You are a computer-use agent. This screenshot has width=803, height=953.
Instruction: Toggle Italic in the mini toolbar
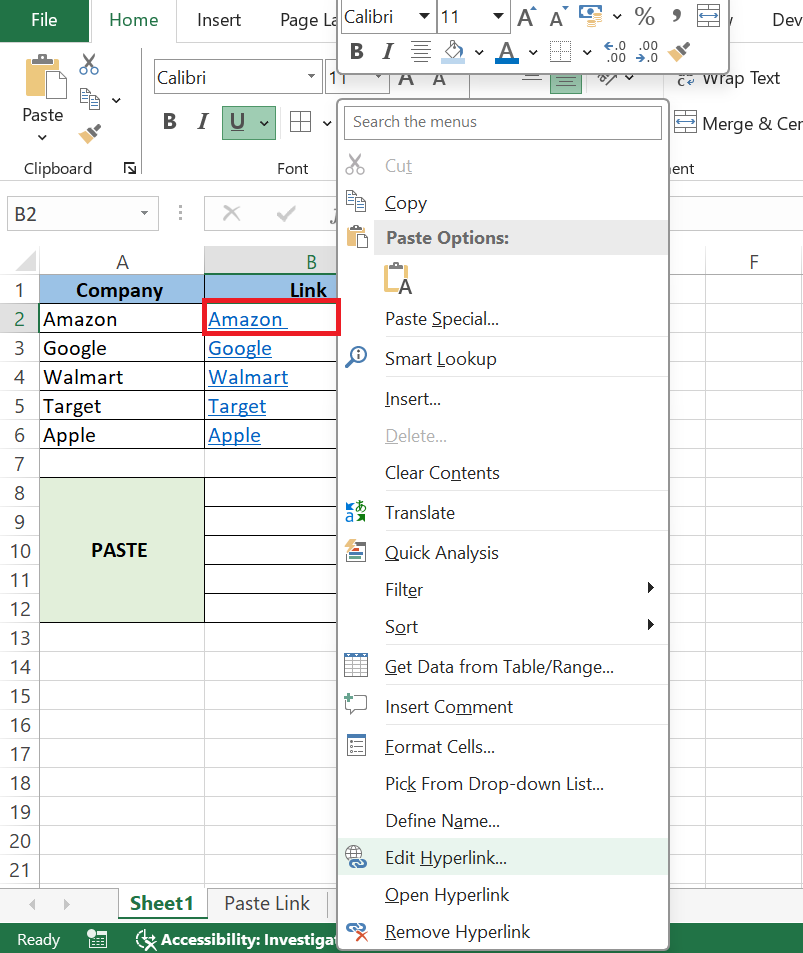click(x=388, y=52)
